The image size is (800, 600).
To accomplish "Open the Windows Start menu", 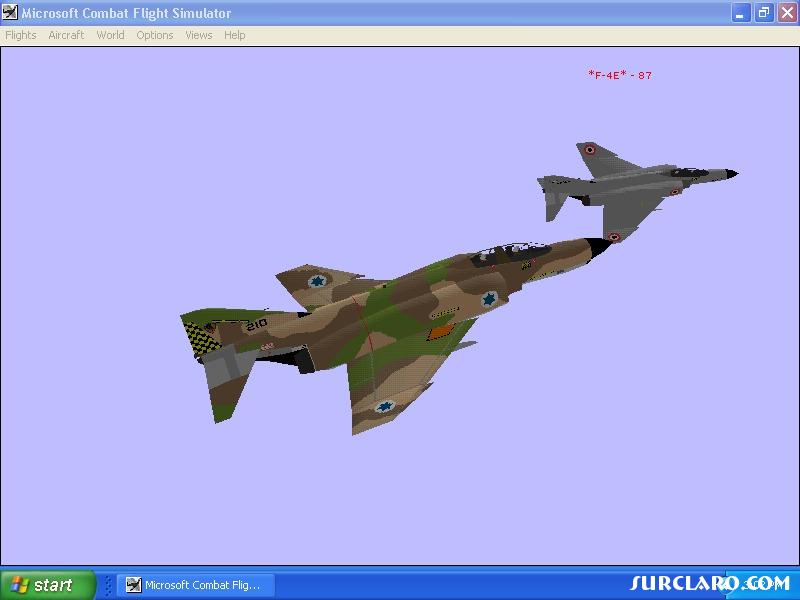I will tap(48, 585).
